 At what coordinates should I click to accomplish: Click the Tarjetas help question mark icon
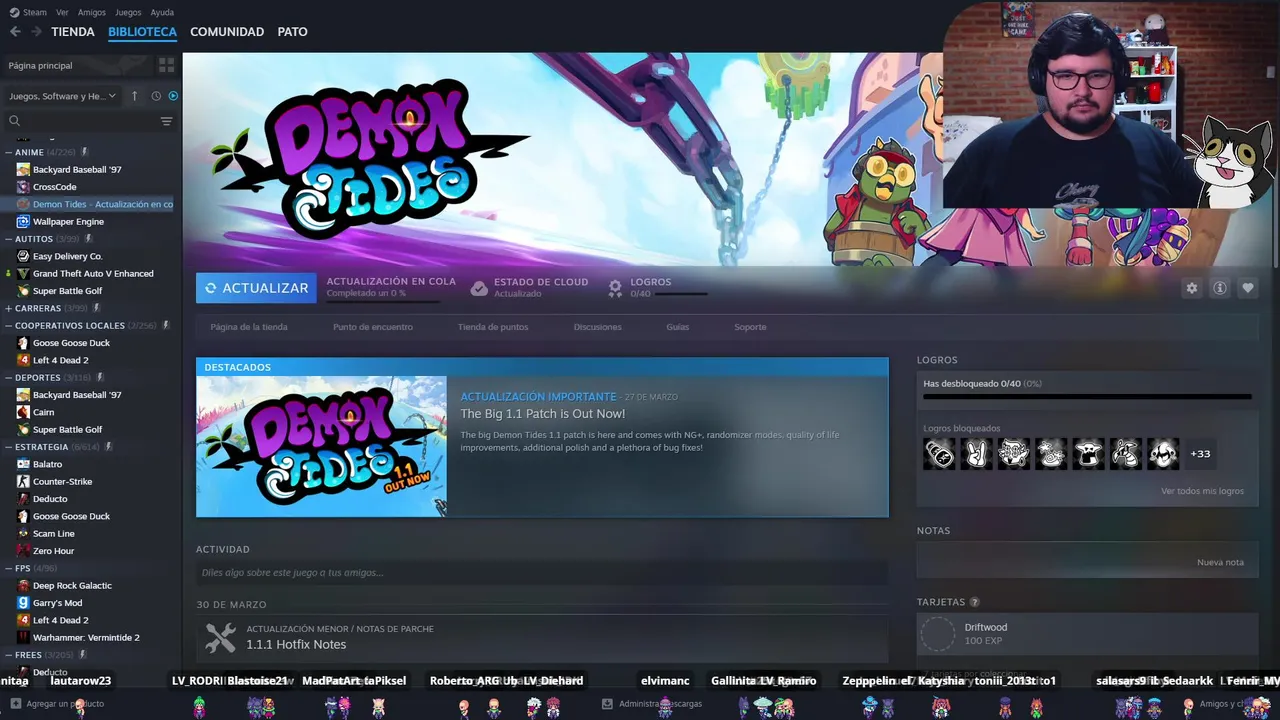click(975, 602)
